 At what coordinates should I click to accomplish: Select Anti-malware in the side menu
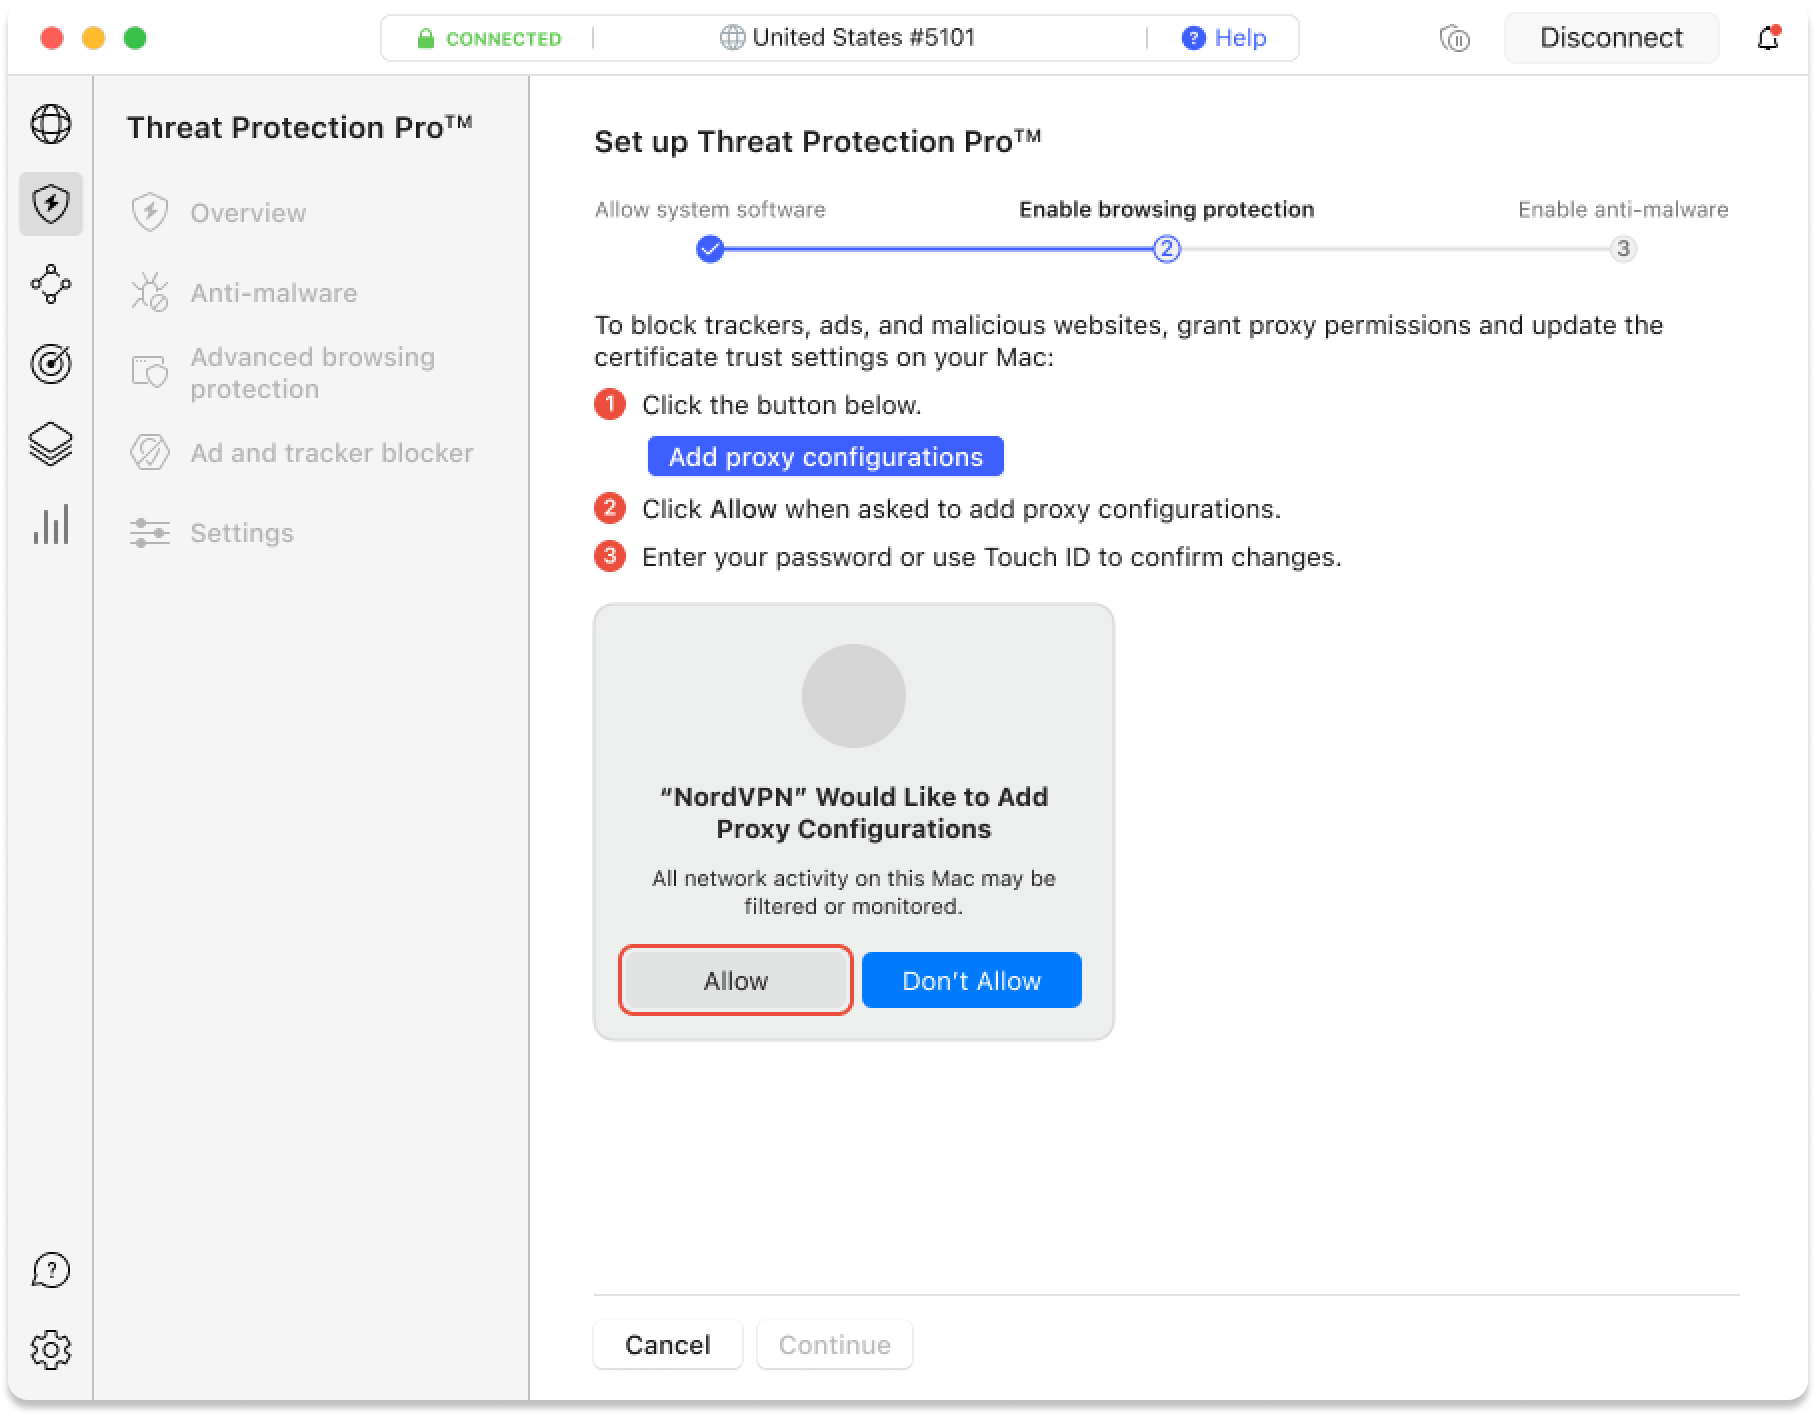(x=273, y=293)
